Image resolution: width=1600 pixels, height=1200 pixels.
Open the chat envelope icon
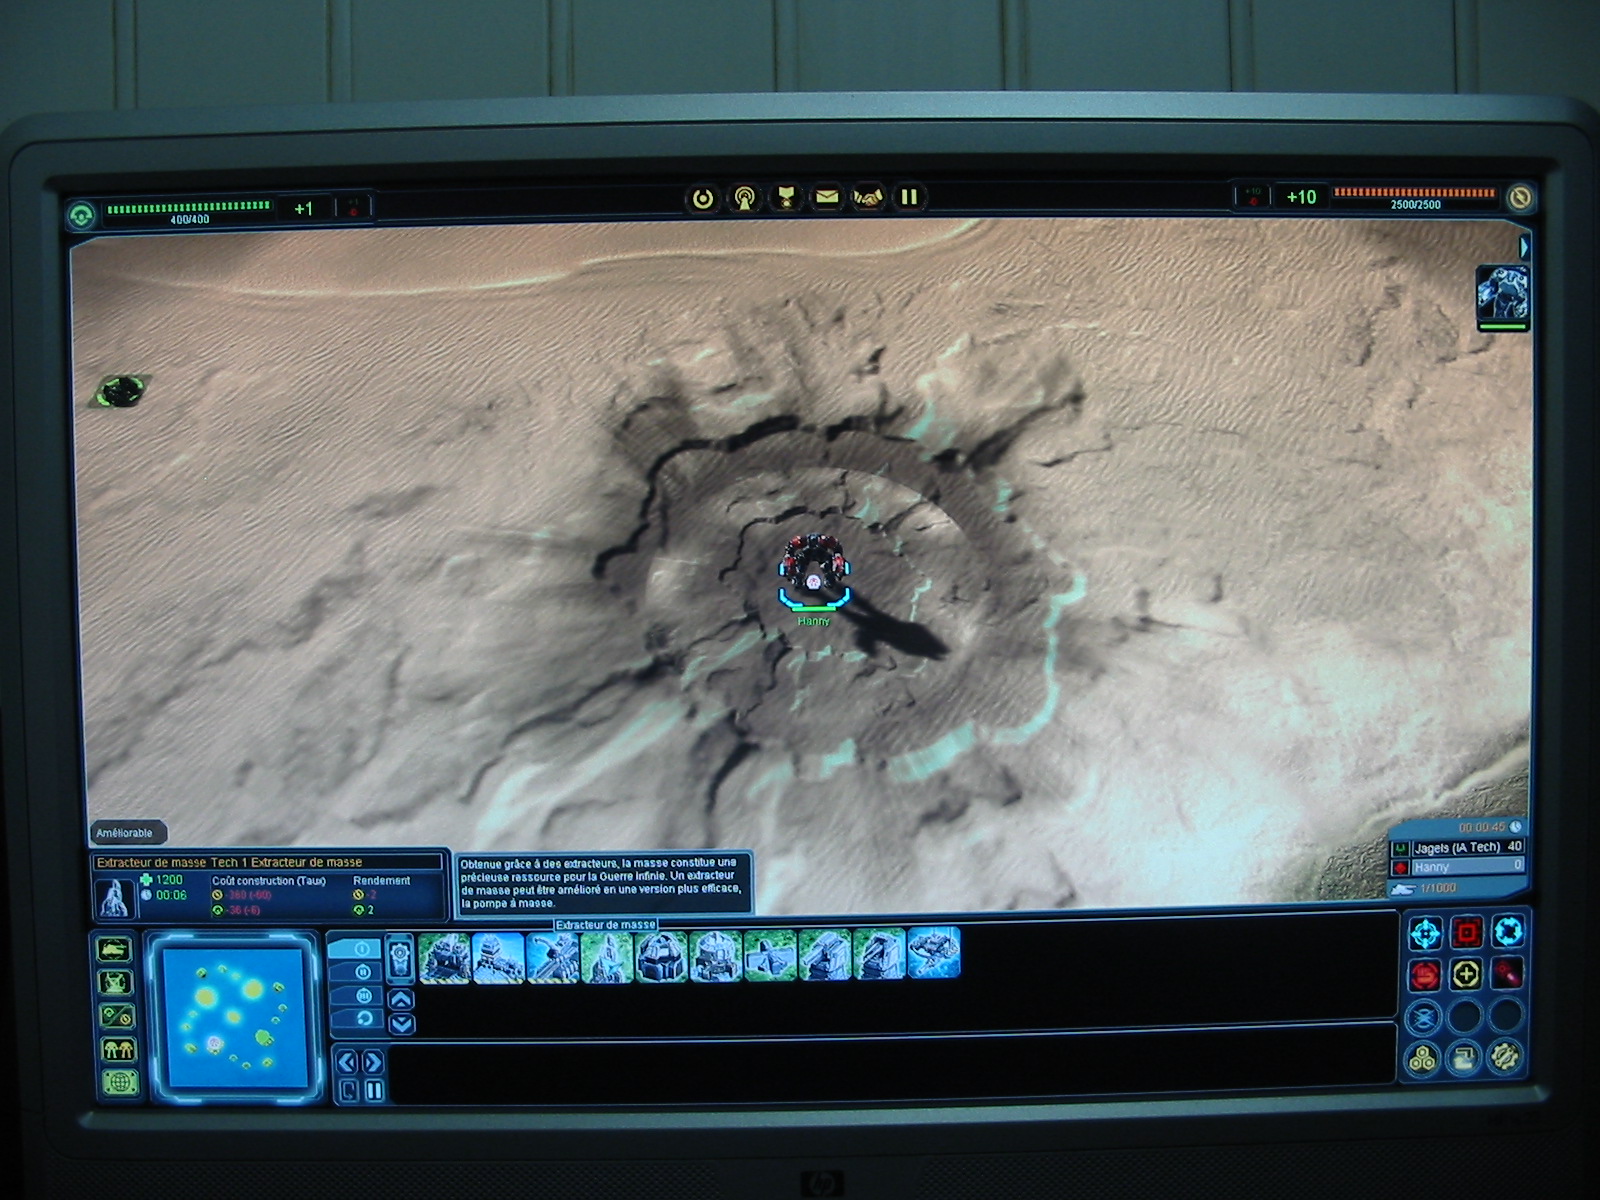[x=826, y=198]
